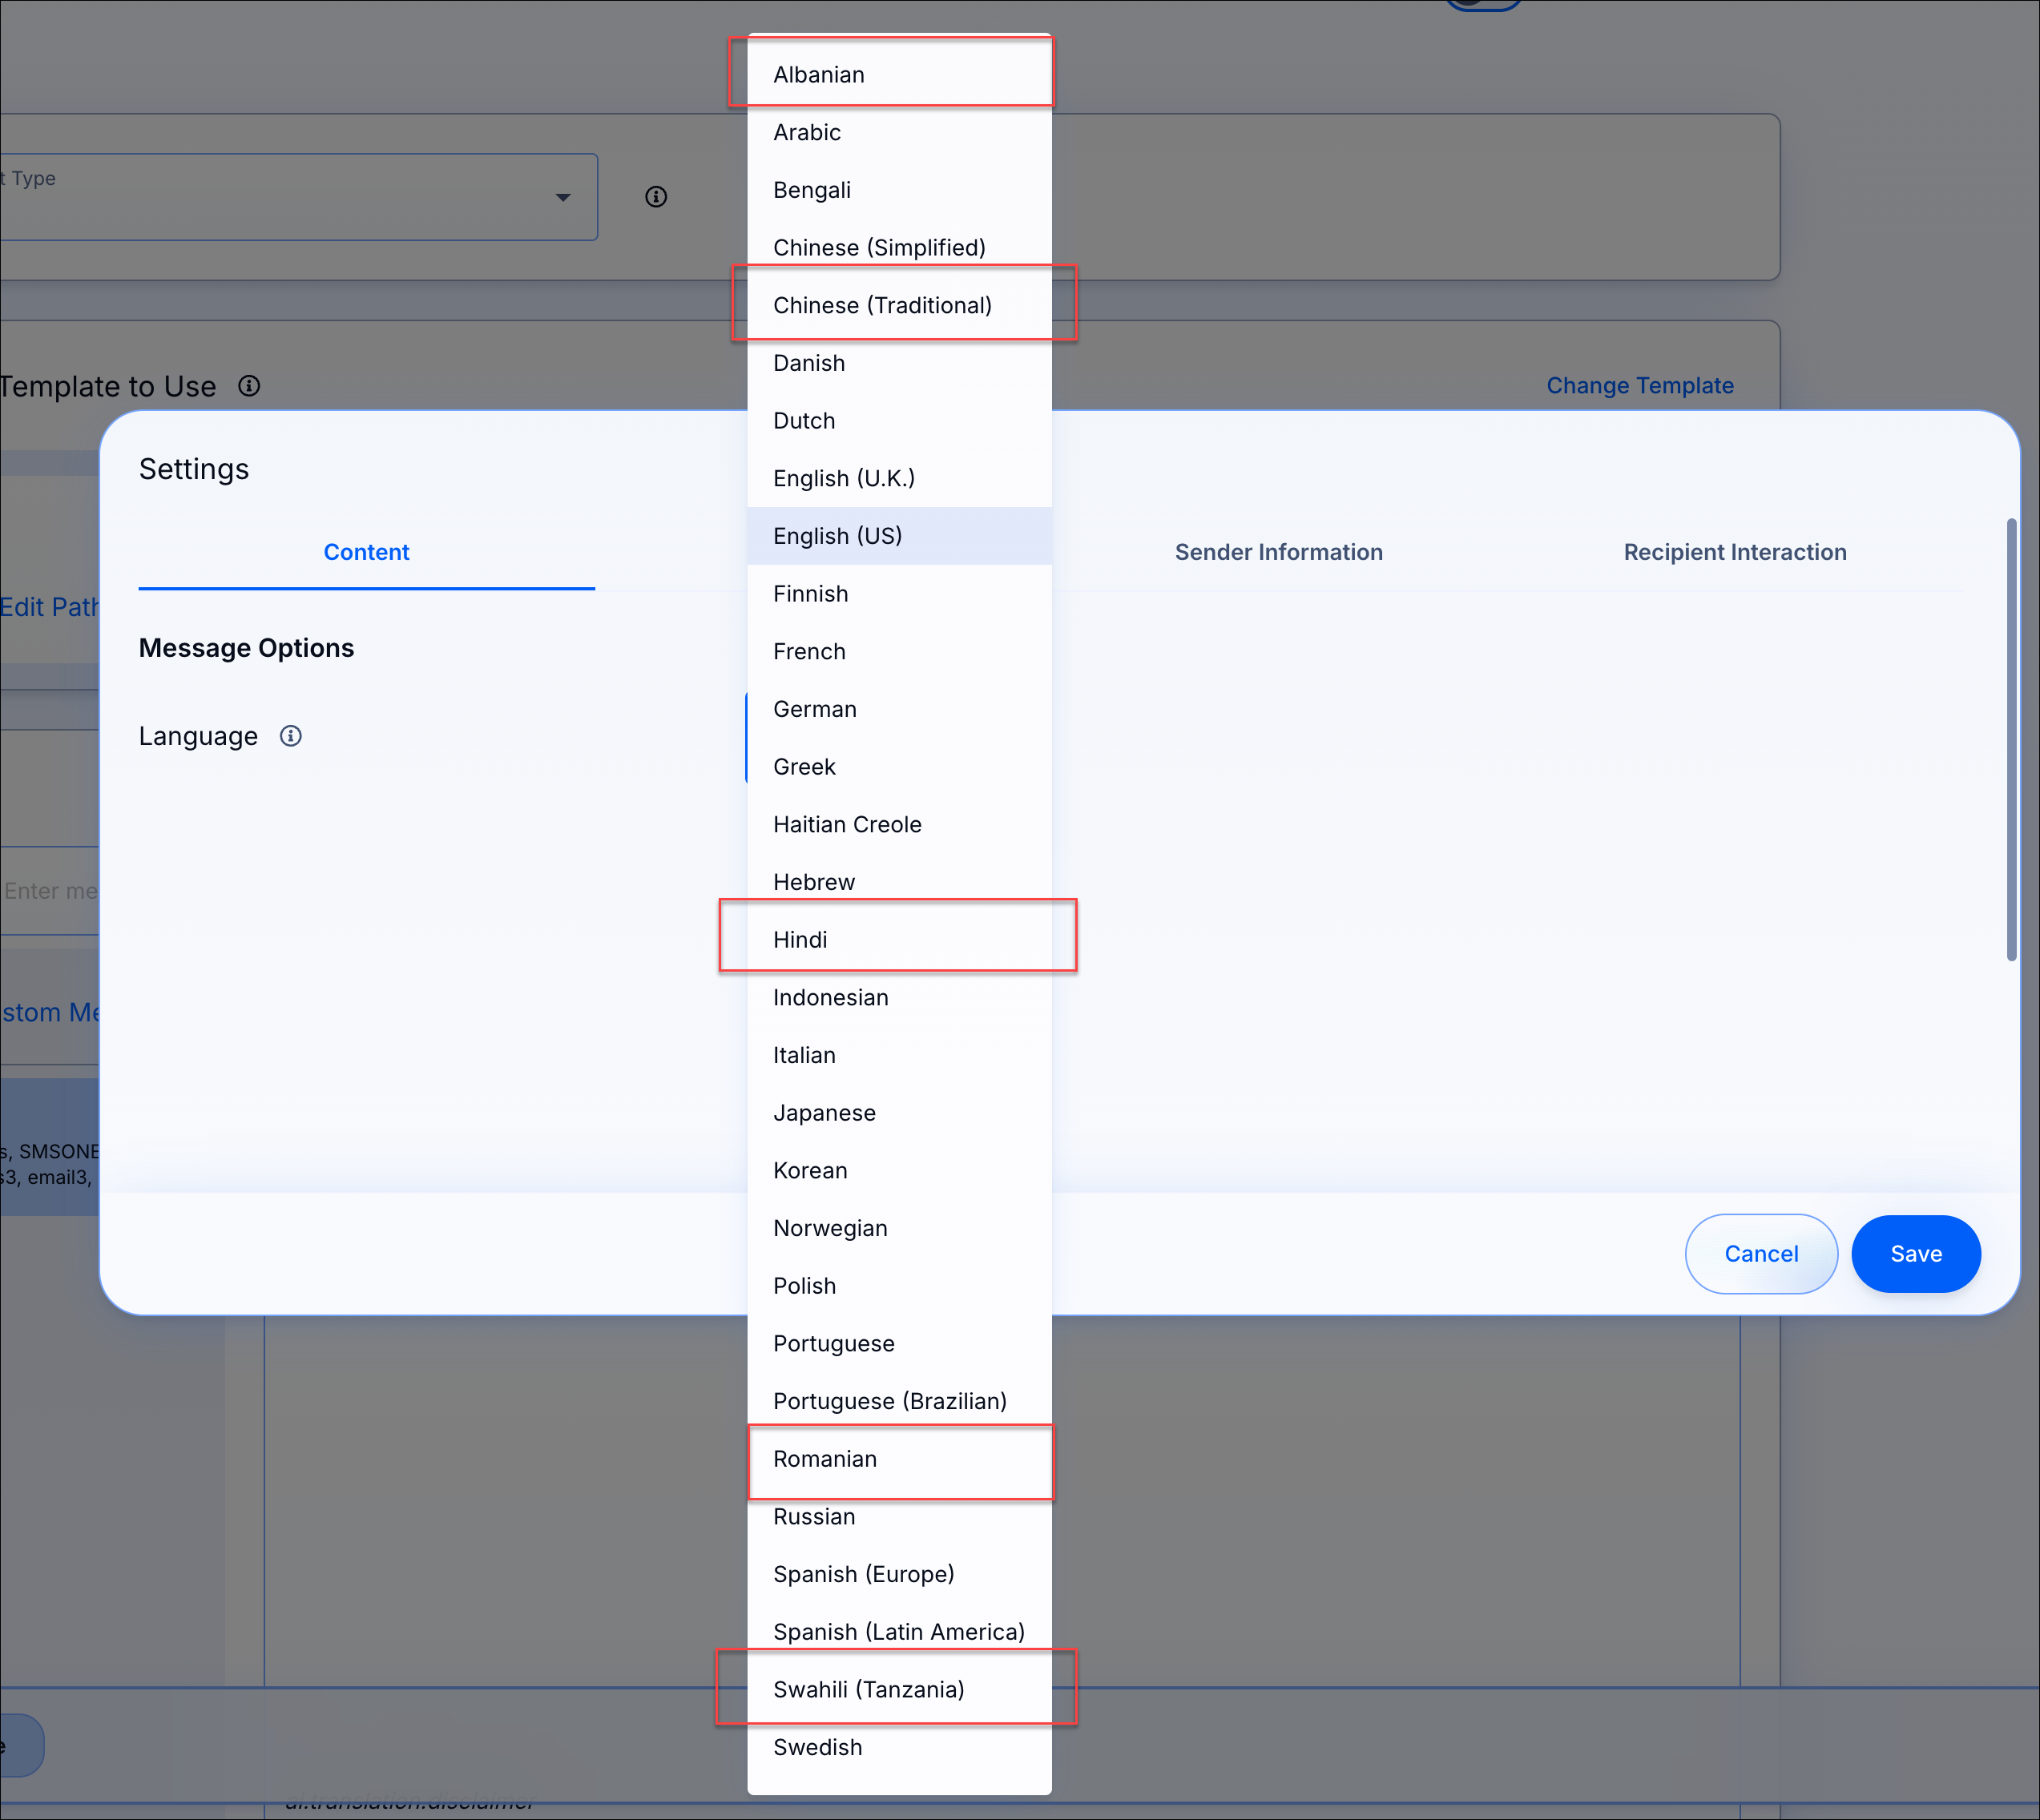Viewport: 2040px width, 1820px height.
Task: Choose Swahili (Tanzania) from list
Action: [868, 1690]
